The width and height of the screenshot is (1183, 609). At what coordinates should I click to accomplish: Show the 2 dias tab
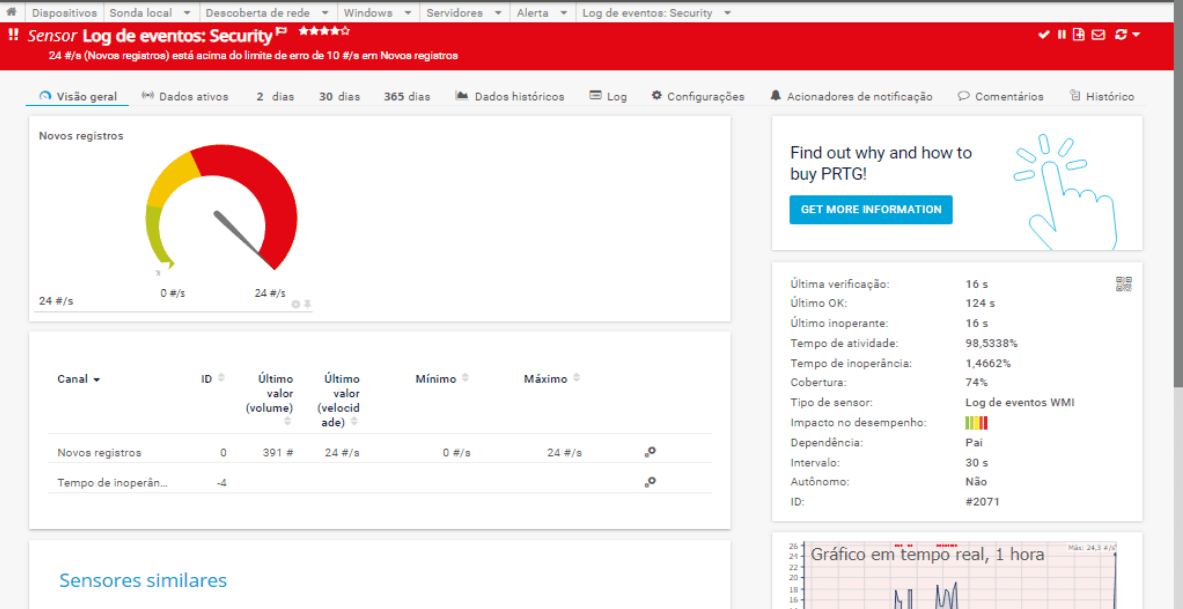coord(275,97)
